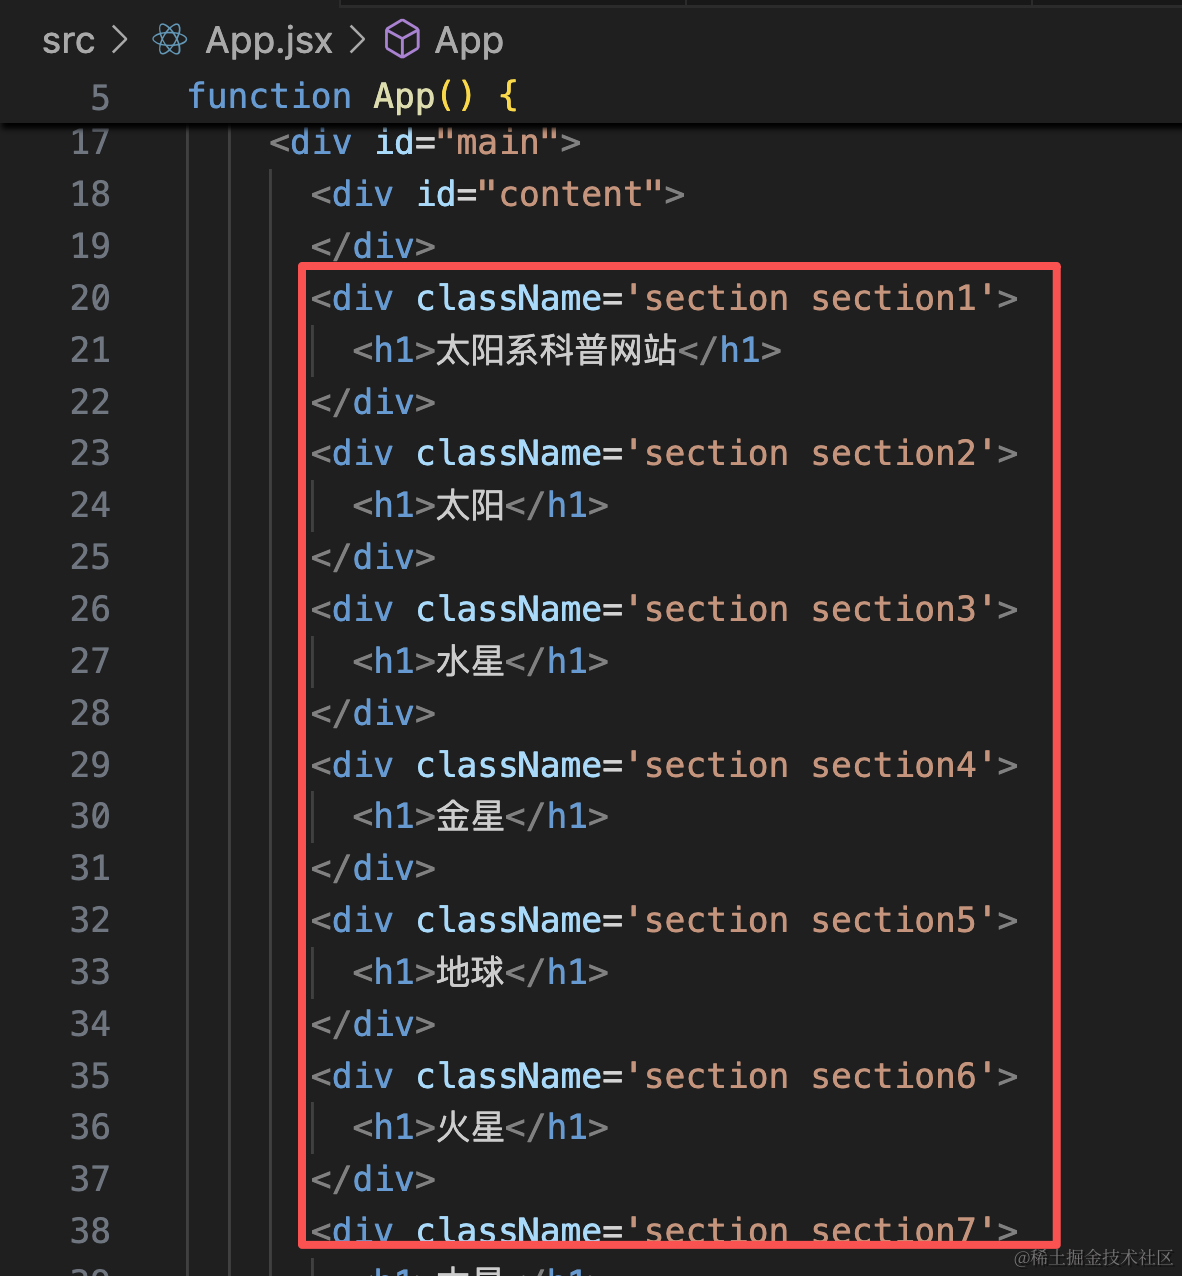This screenshot has height=1276, width=1182.
Task: Click line number 26 in the gutter
Action: pyautogui.click(x=90, y=609)
